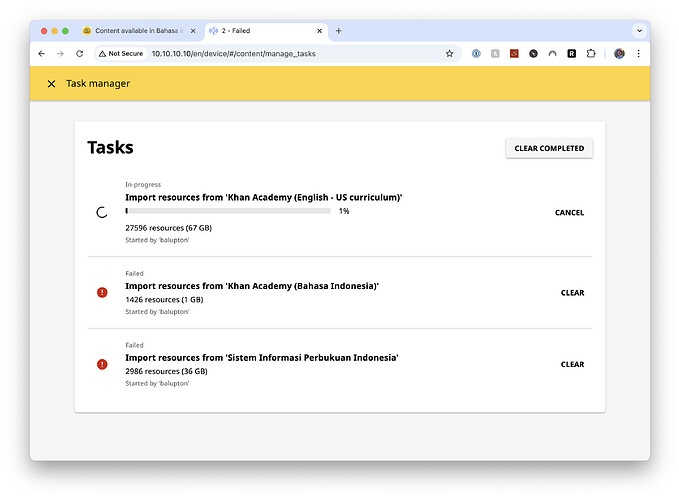The image size is (679, 500).
Task: Bookmark this page with the star icon
Action: click(449, 54)
